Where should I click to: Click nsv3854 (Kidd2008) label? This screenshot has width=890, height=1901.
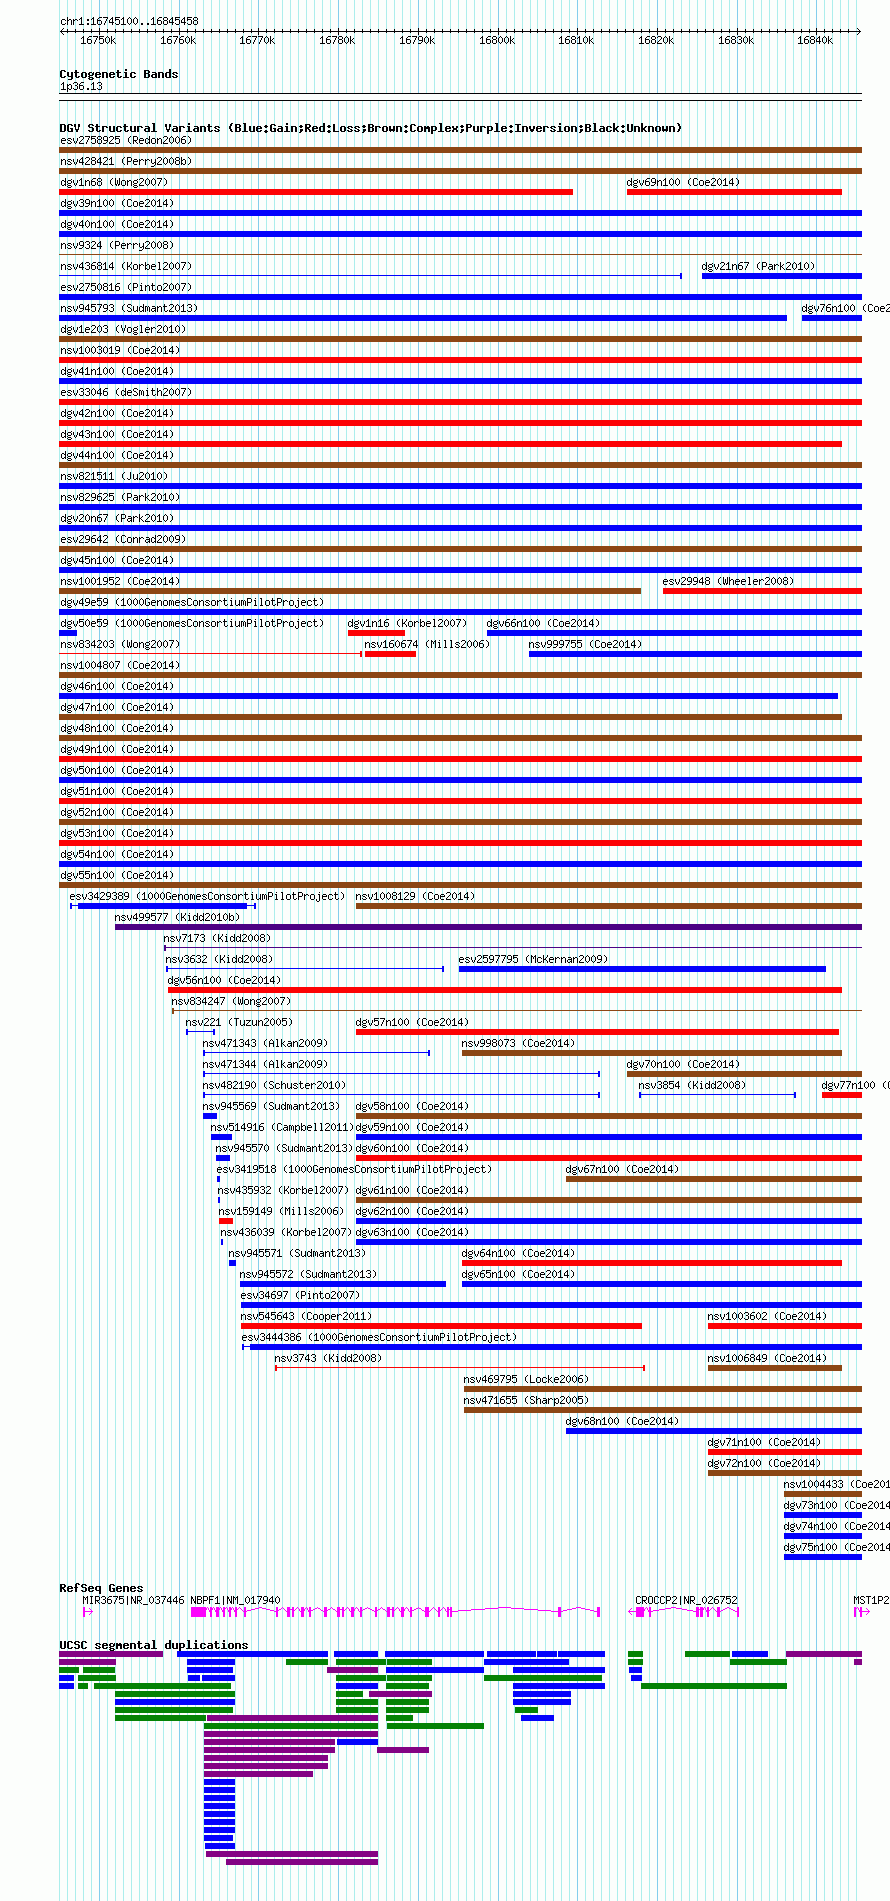693,1085
